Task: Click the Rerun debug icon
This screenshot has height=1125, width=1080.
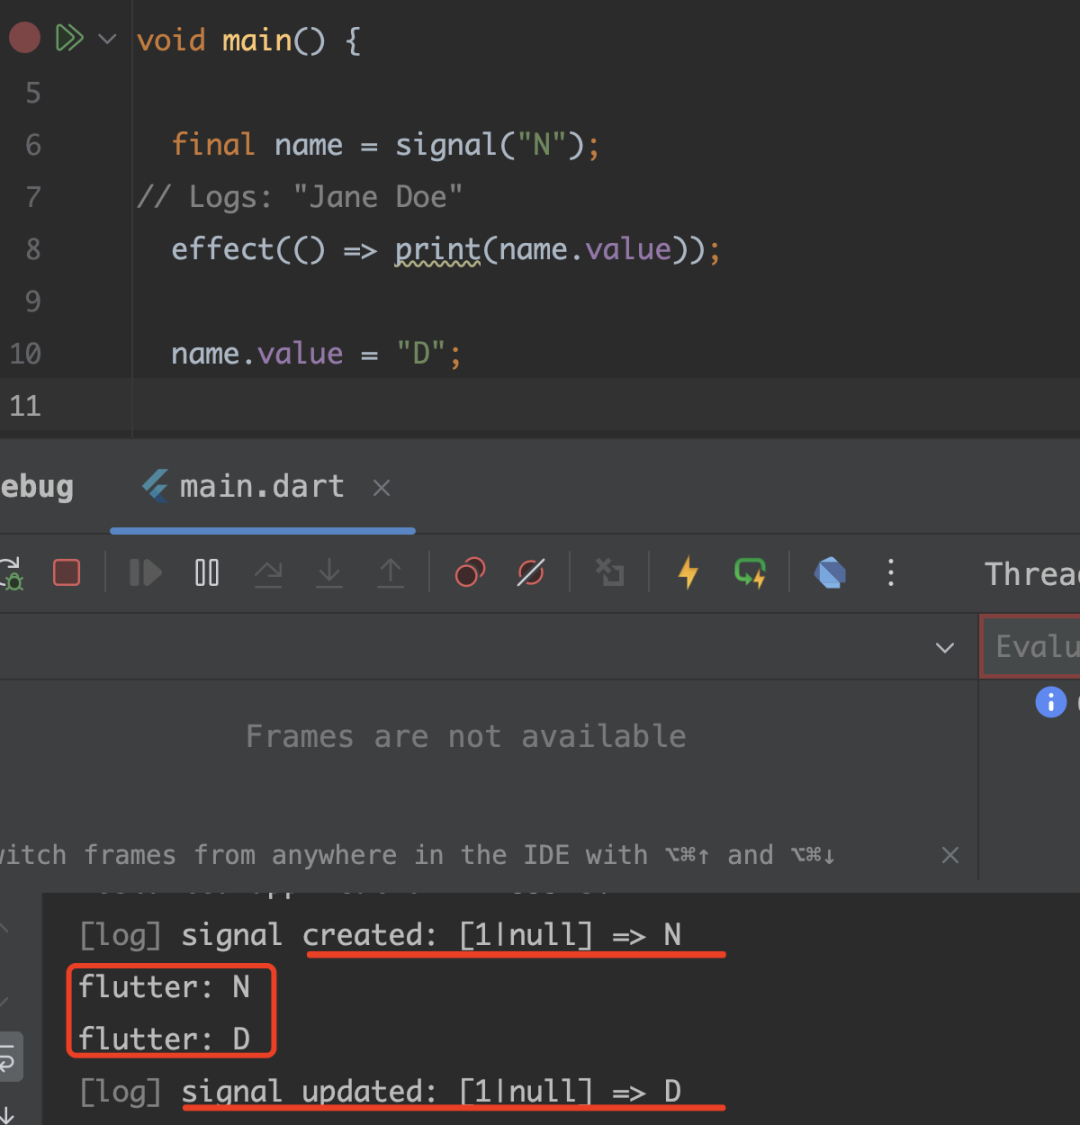Action: pos(12,573)
